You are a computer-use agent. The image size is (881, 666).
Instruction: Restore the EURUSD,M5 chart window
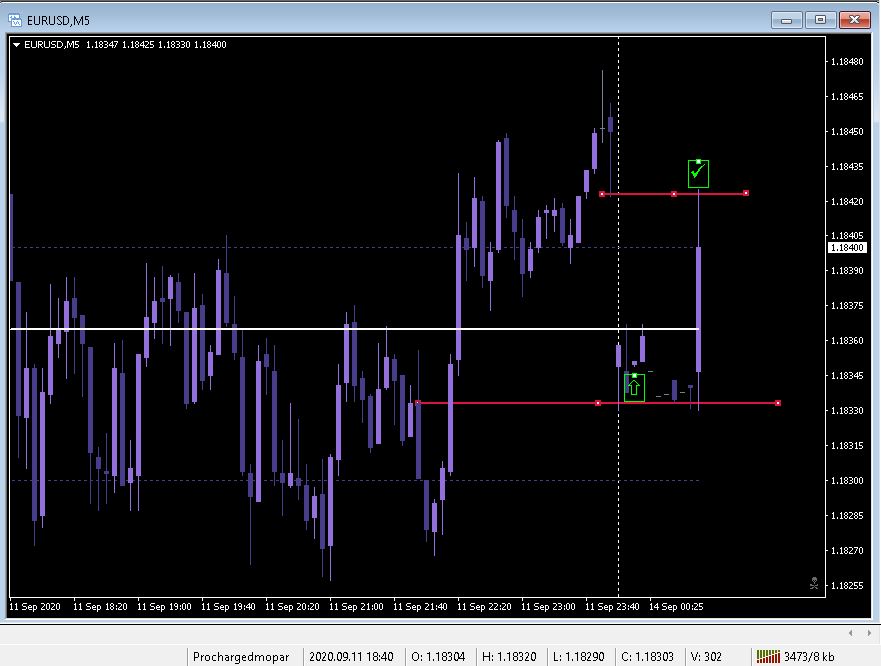tap(820, 20)
